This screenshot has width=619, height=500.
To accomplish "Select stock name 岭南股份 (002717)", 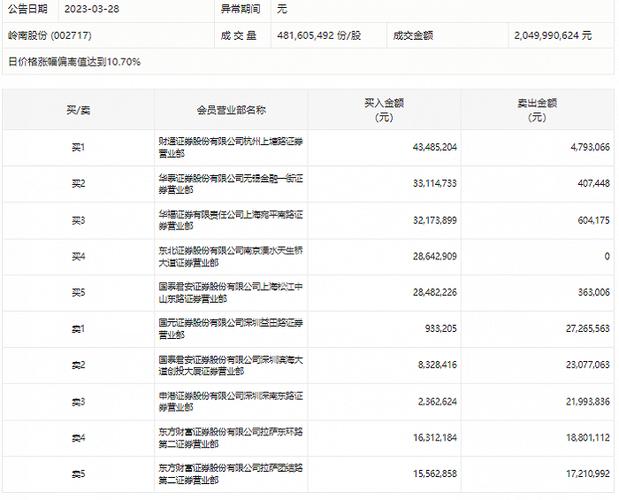I will 50,36.
